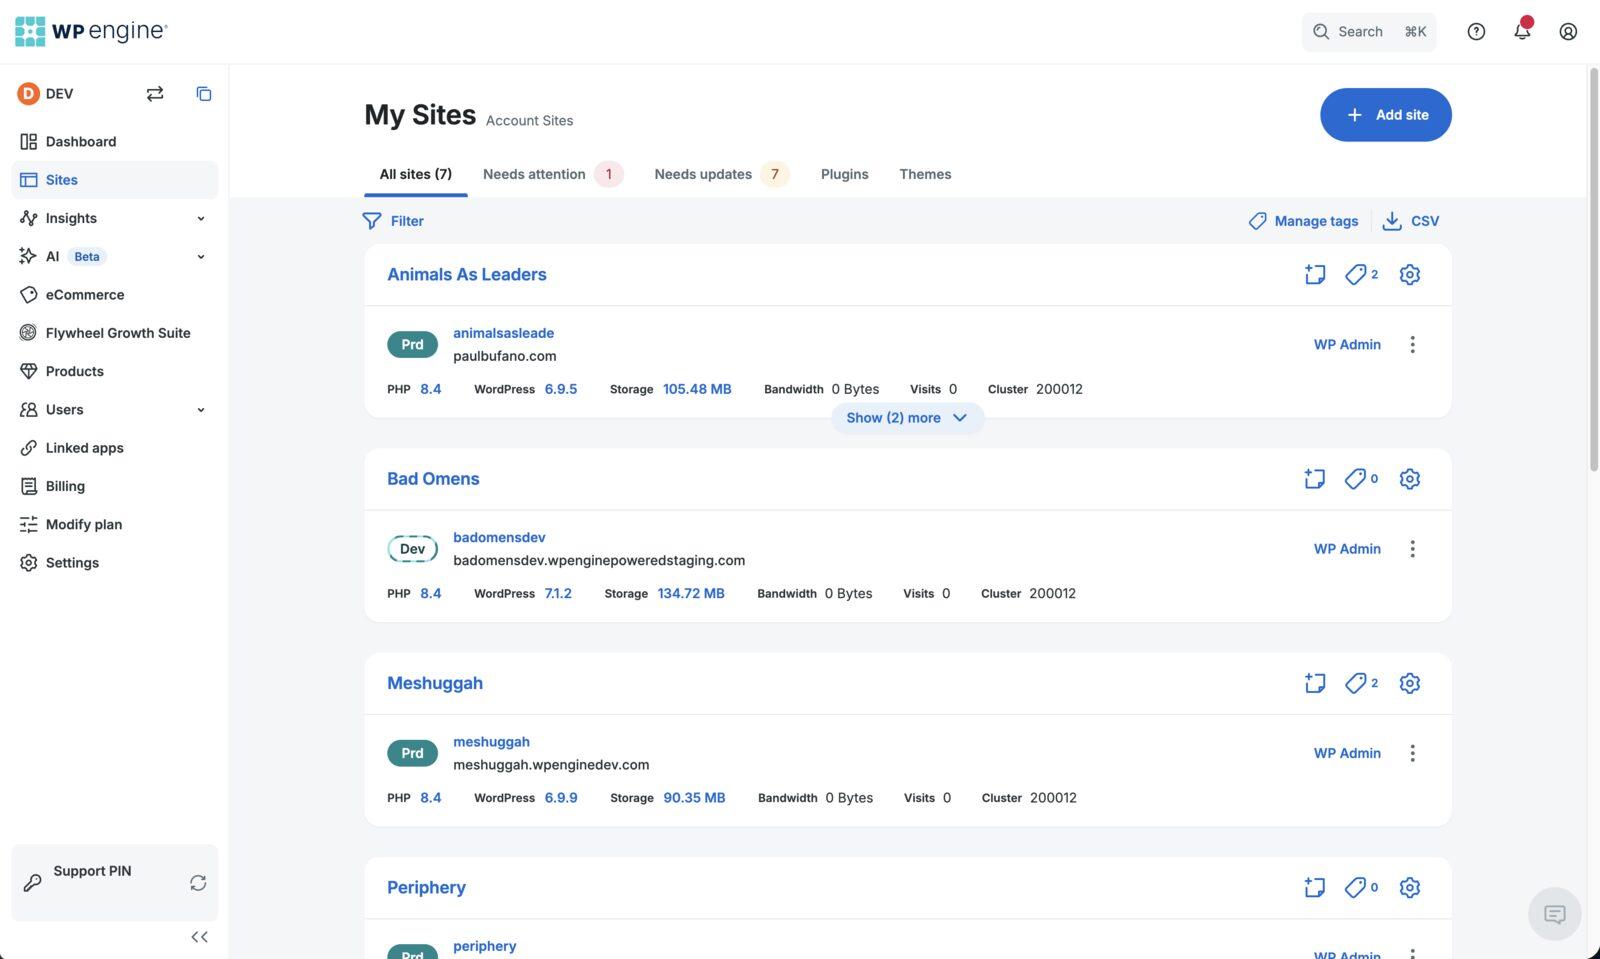Open tags icon for Bad Omens
This screenshot has height=959, width=1600.
[1361, 479]
